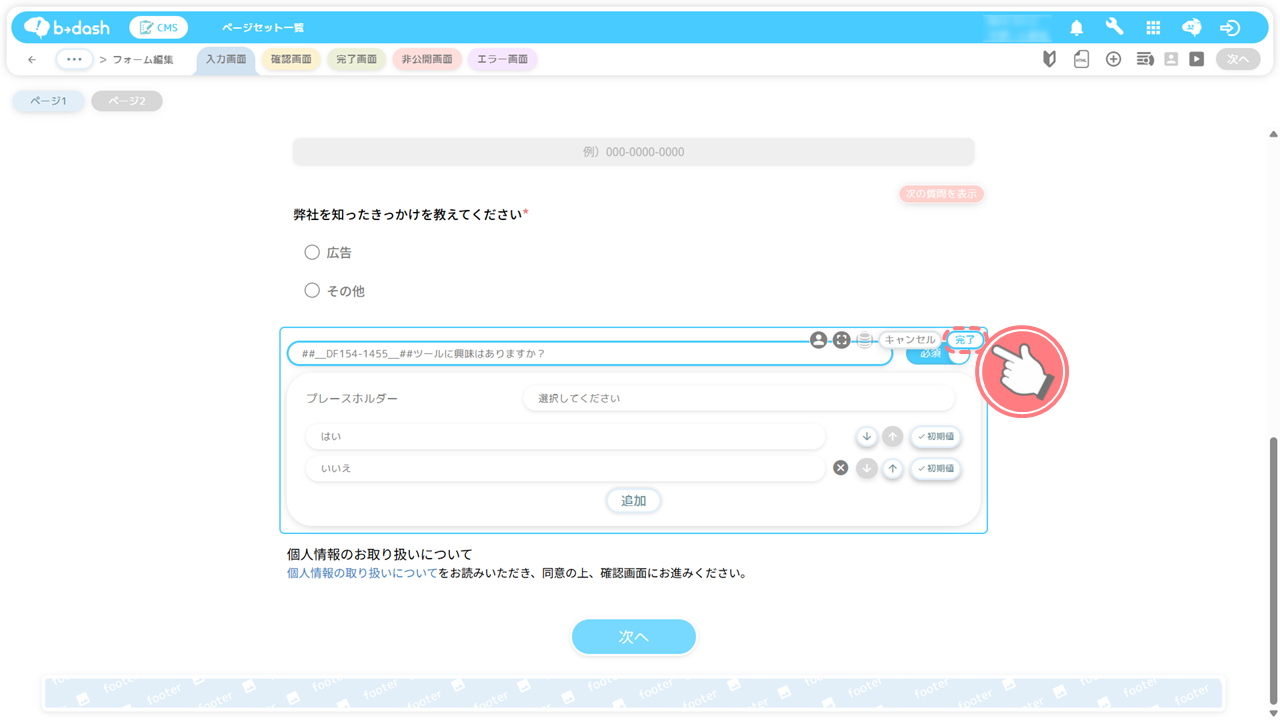
Task: Click the 完了 button
Action: (x=965, y=340)
